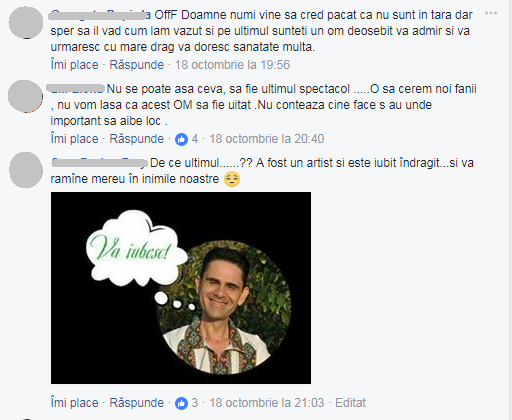
Task: Open the three-dot options menu on first comment
Action: pos(491,13)
